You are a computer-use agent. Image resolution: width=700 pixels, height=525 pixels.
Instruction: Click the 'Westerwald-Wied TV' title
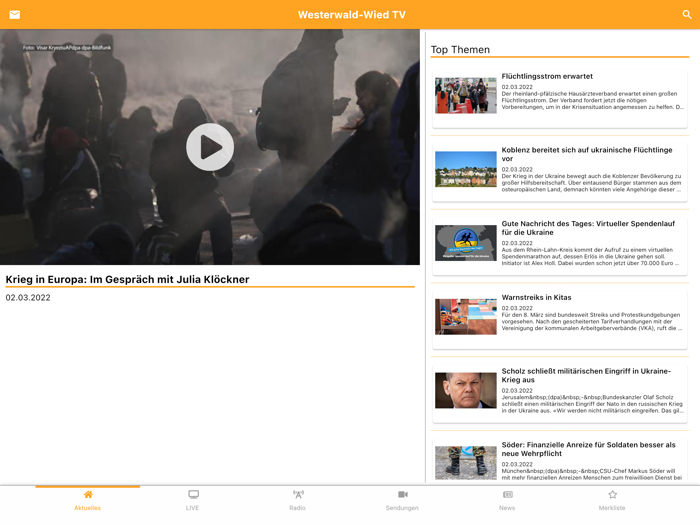(352, 15)
